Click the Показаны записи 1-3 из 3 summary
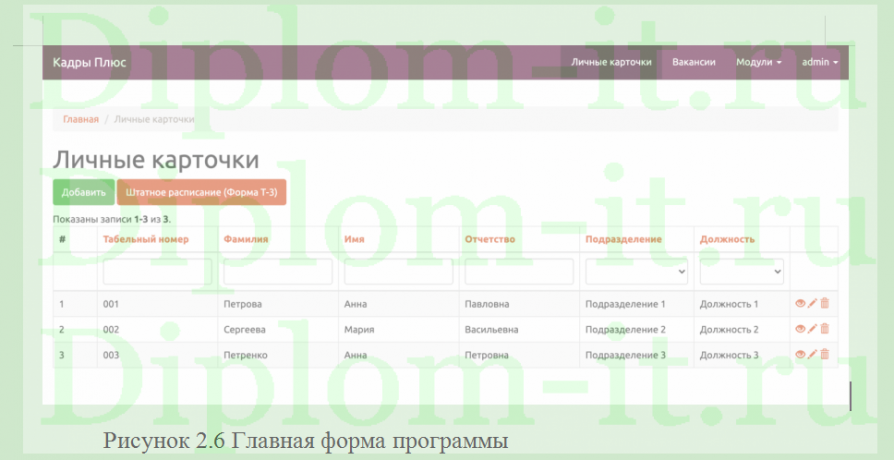Viewport: 894px width, 460px height. point(112,219)
